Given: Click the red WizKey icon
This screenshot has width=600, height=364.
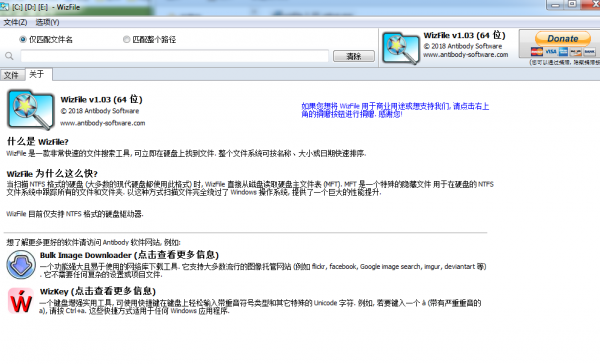Looking at the screenshot, I should [21, 301].
